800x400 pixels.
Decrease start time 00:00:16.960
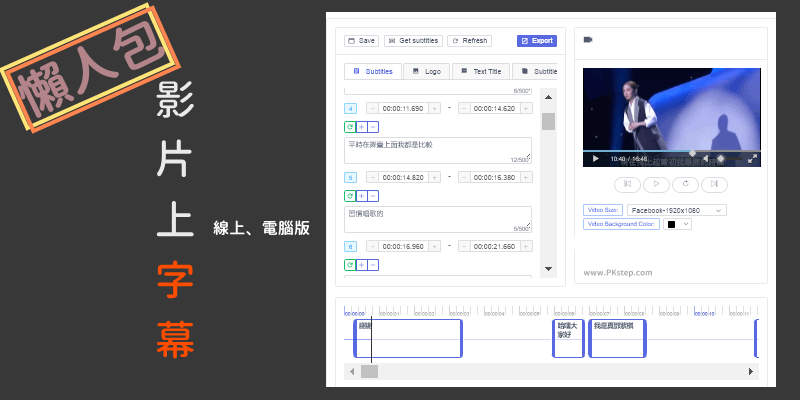pyautogui.click(x=372, y=246)
